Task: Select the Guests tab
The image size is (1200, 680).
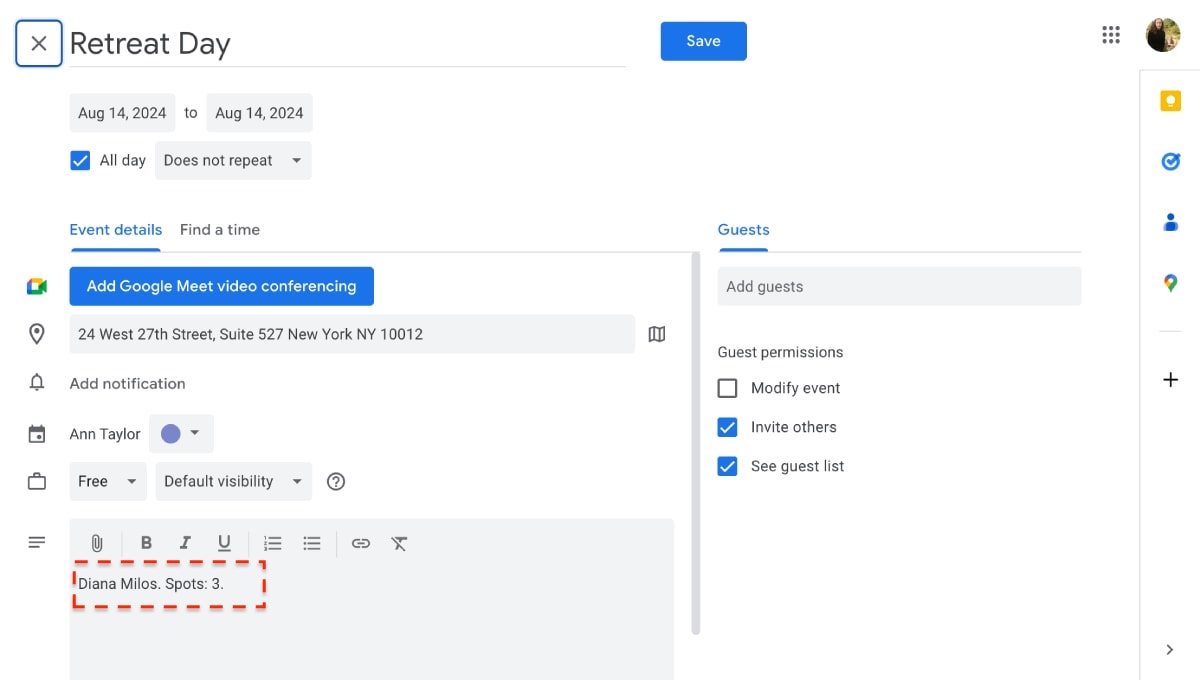Action: (x=743, y=230)
